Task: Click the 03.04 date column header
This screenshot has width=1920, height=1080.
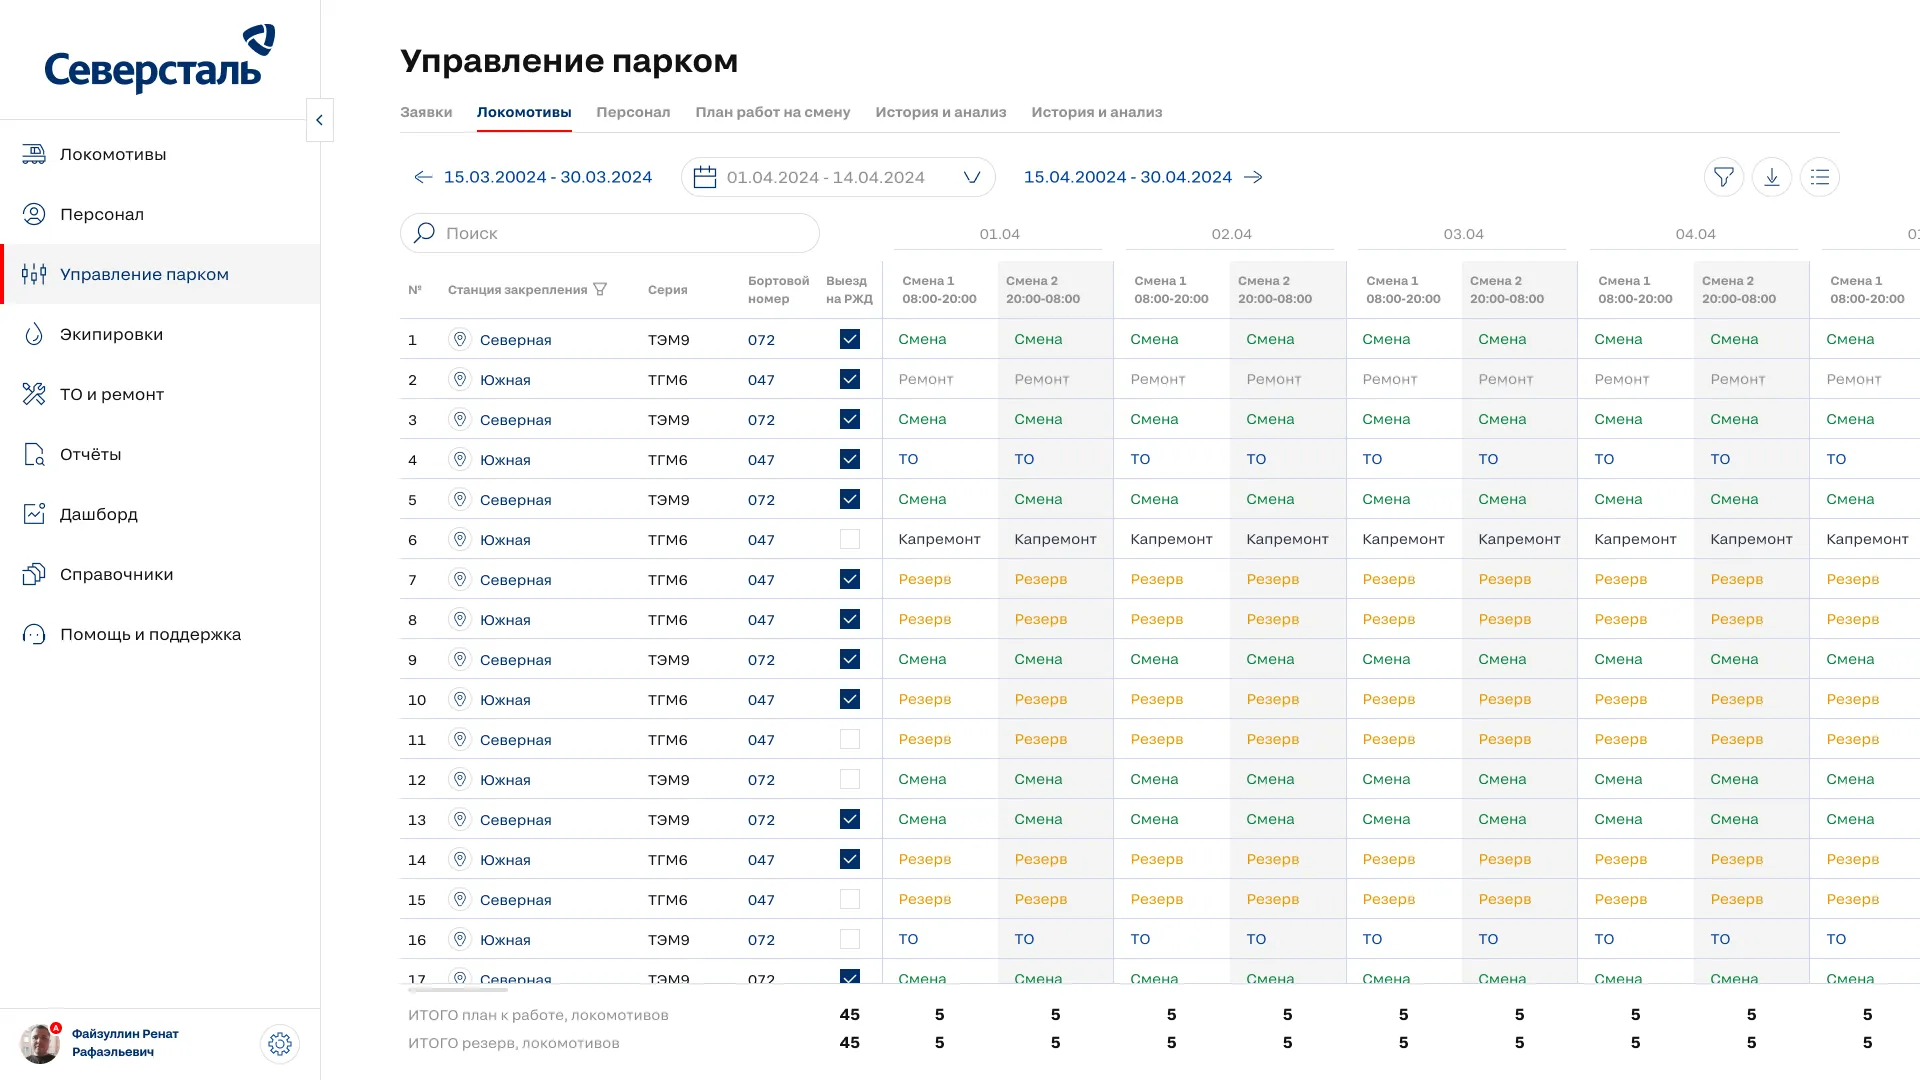Action: 1463,234
